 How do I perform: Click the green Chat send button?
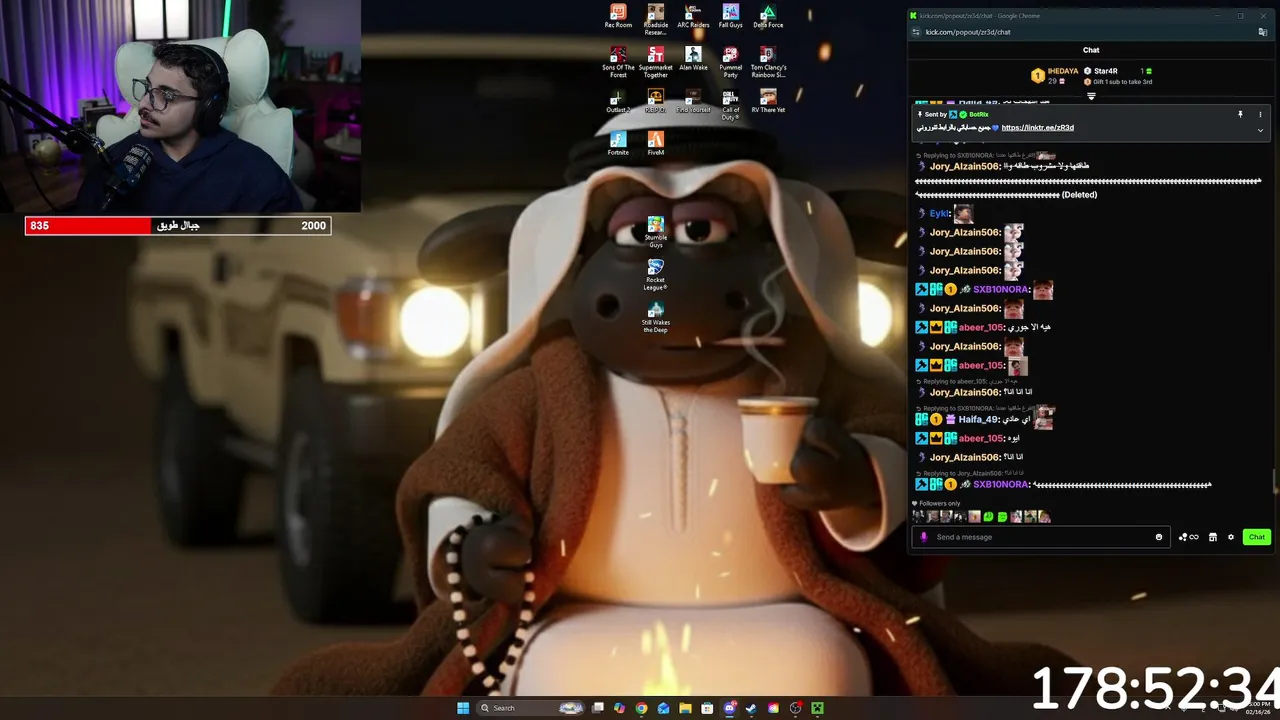pos(1257,537)
